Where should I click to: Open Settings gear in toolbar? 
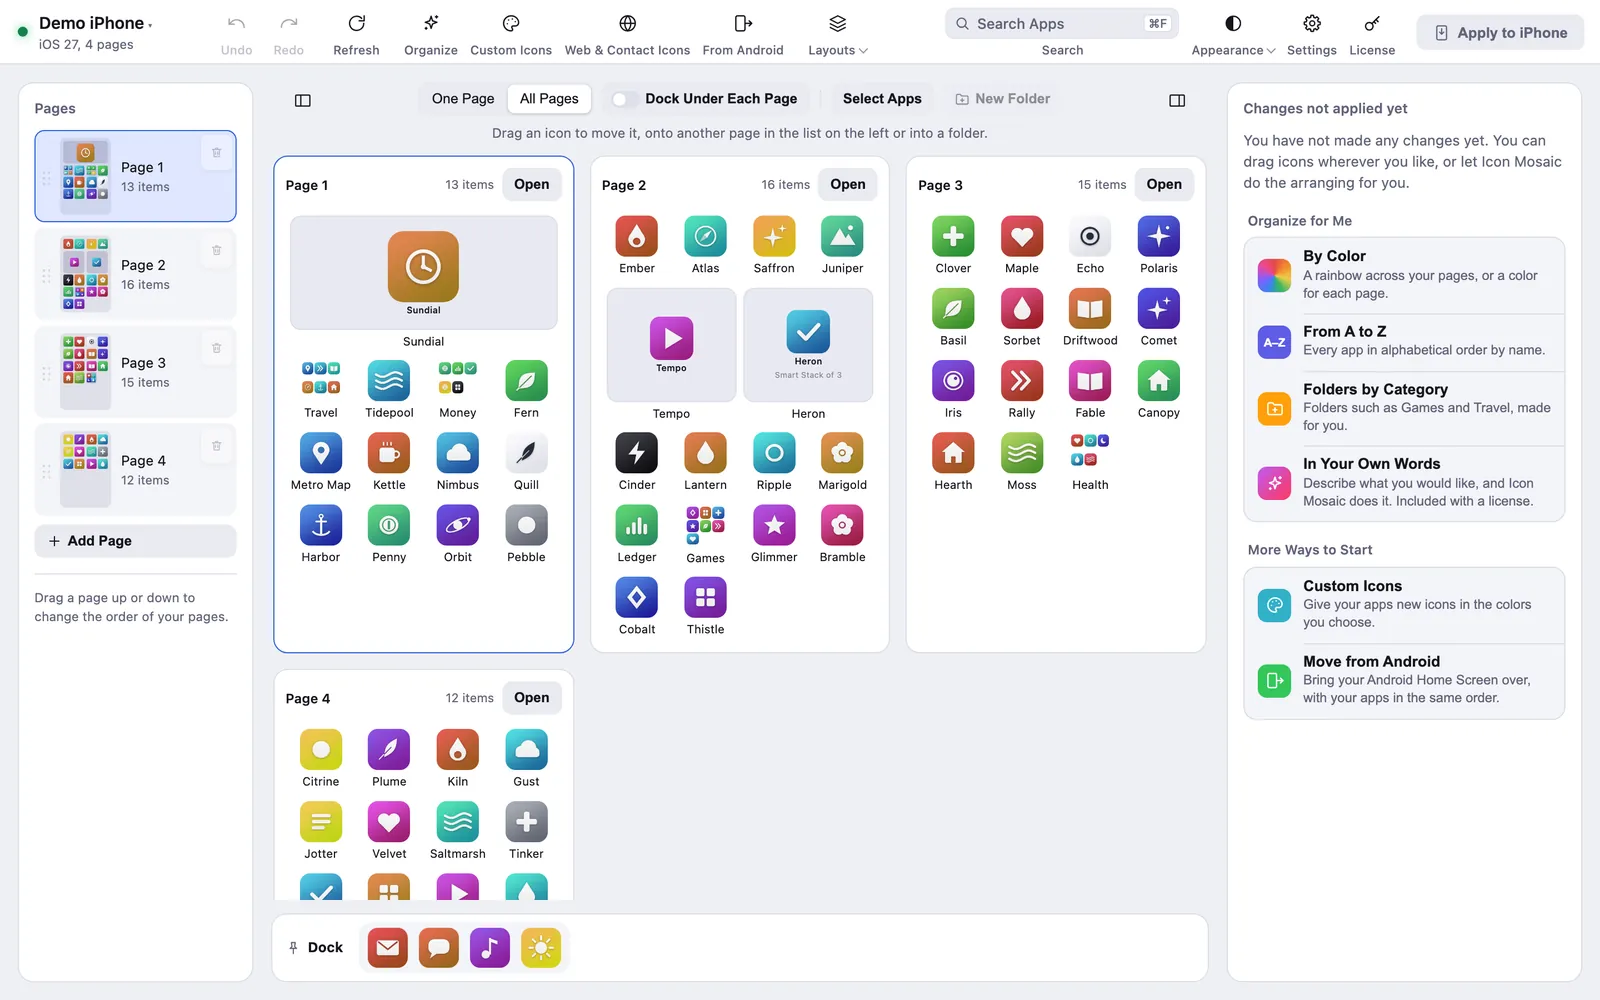[x=1312, y=24]
